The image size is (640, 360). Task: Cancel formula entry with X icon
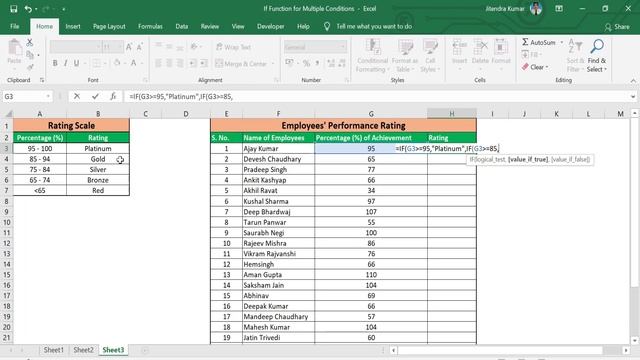point(77,96)
